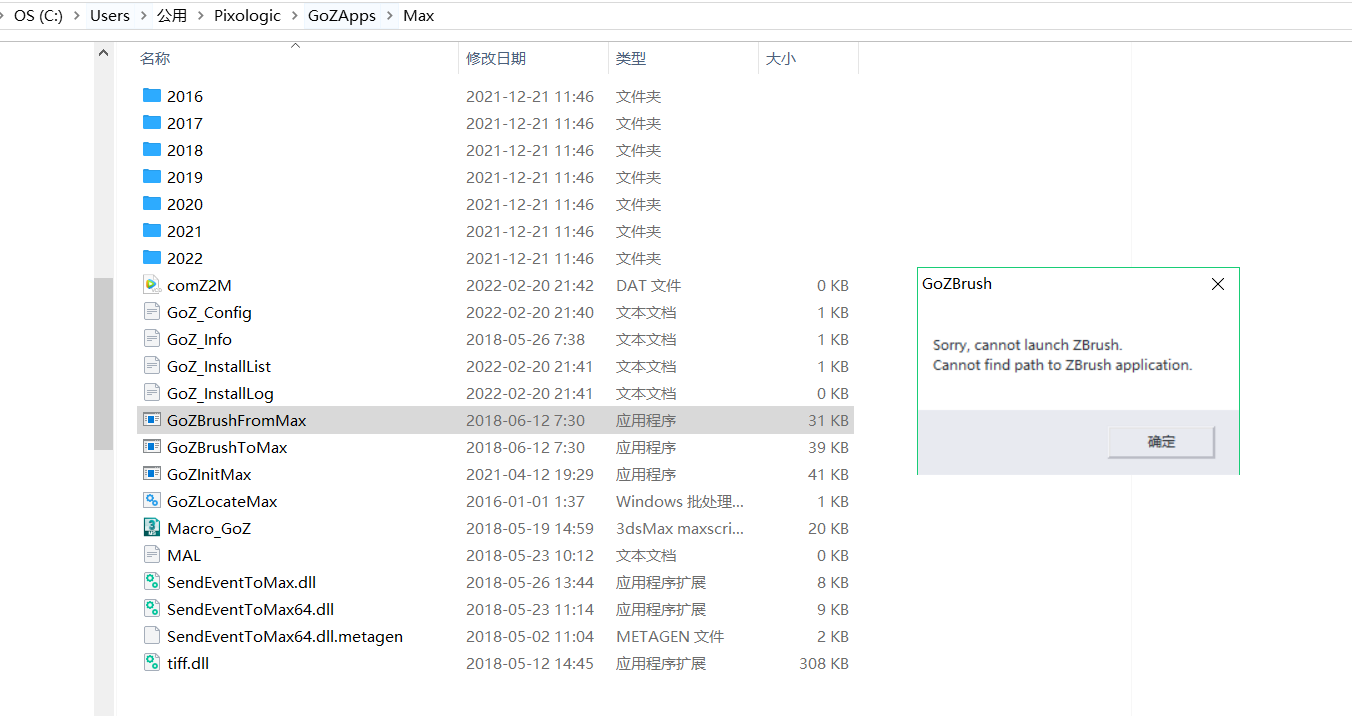This screenshot has width=1352, height=716.
Task: Select the GoZInitMax file name
Action: [209, 474]
